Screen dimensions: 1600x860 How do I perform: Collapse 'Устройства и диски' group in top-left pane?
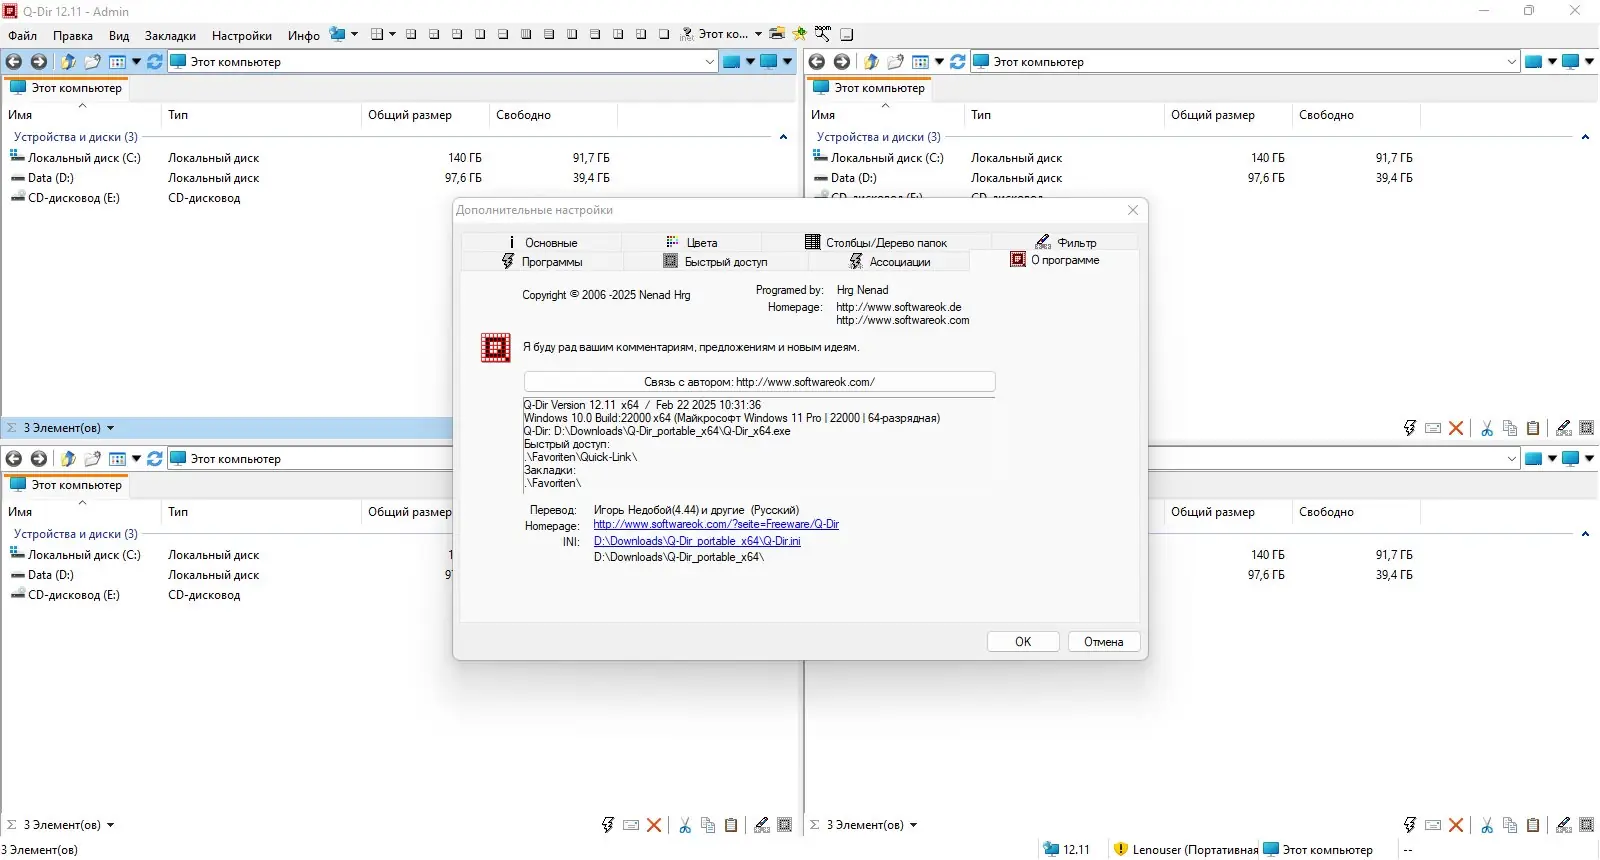coord(783,137)
